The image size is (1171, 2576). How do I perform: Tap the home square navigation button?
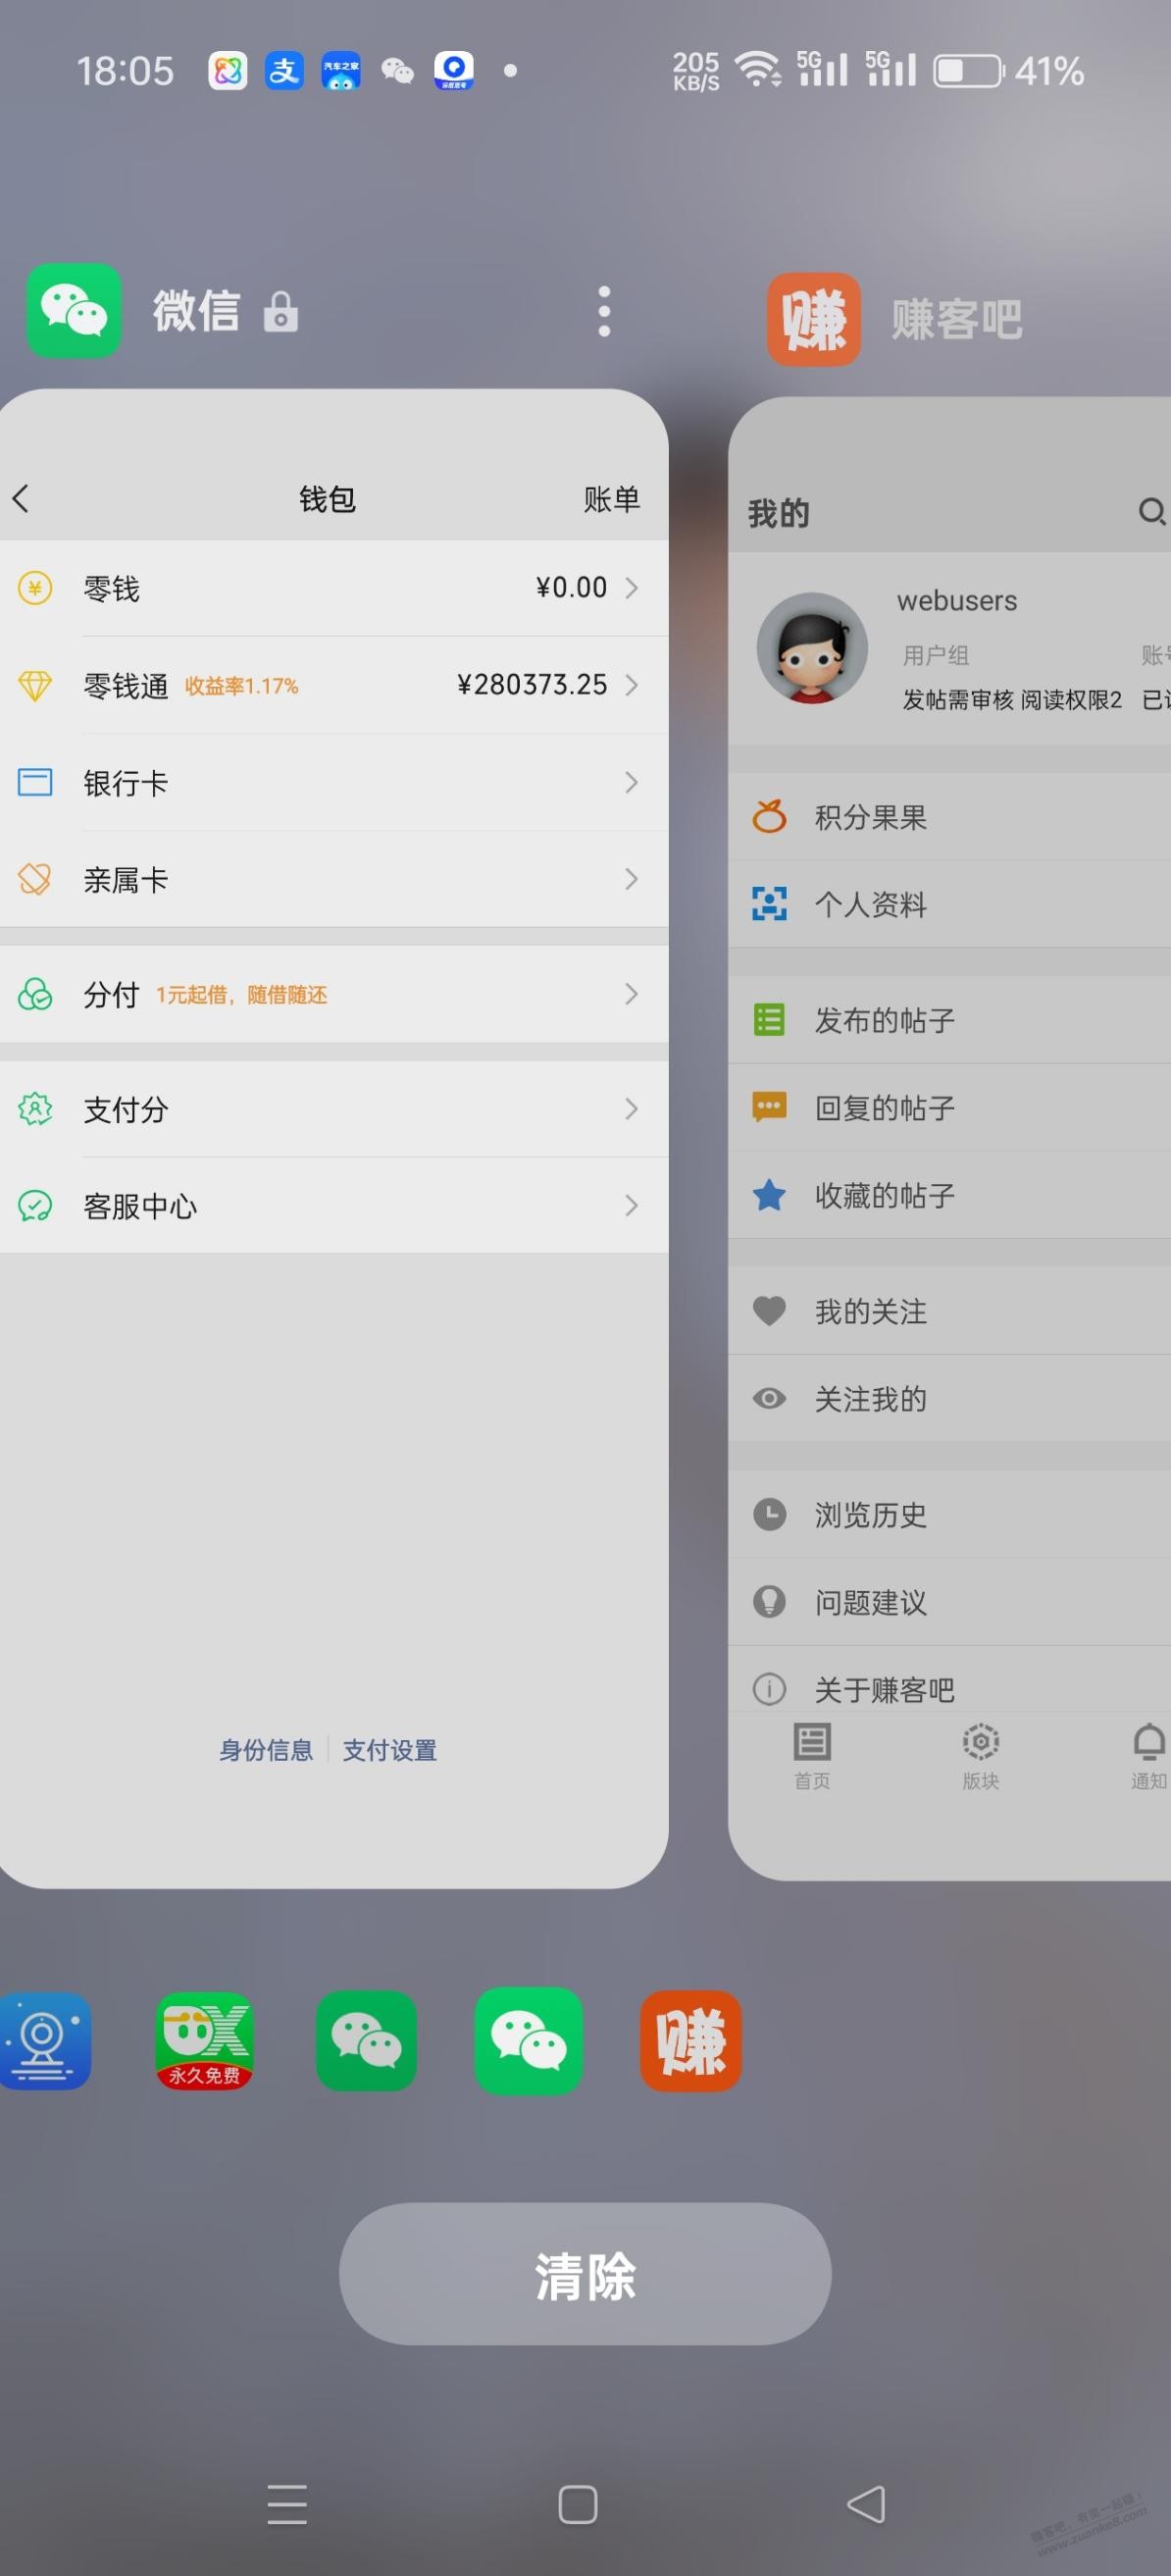(578, 2504)
